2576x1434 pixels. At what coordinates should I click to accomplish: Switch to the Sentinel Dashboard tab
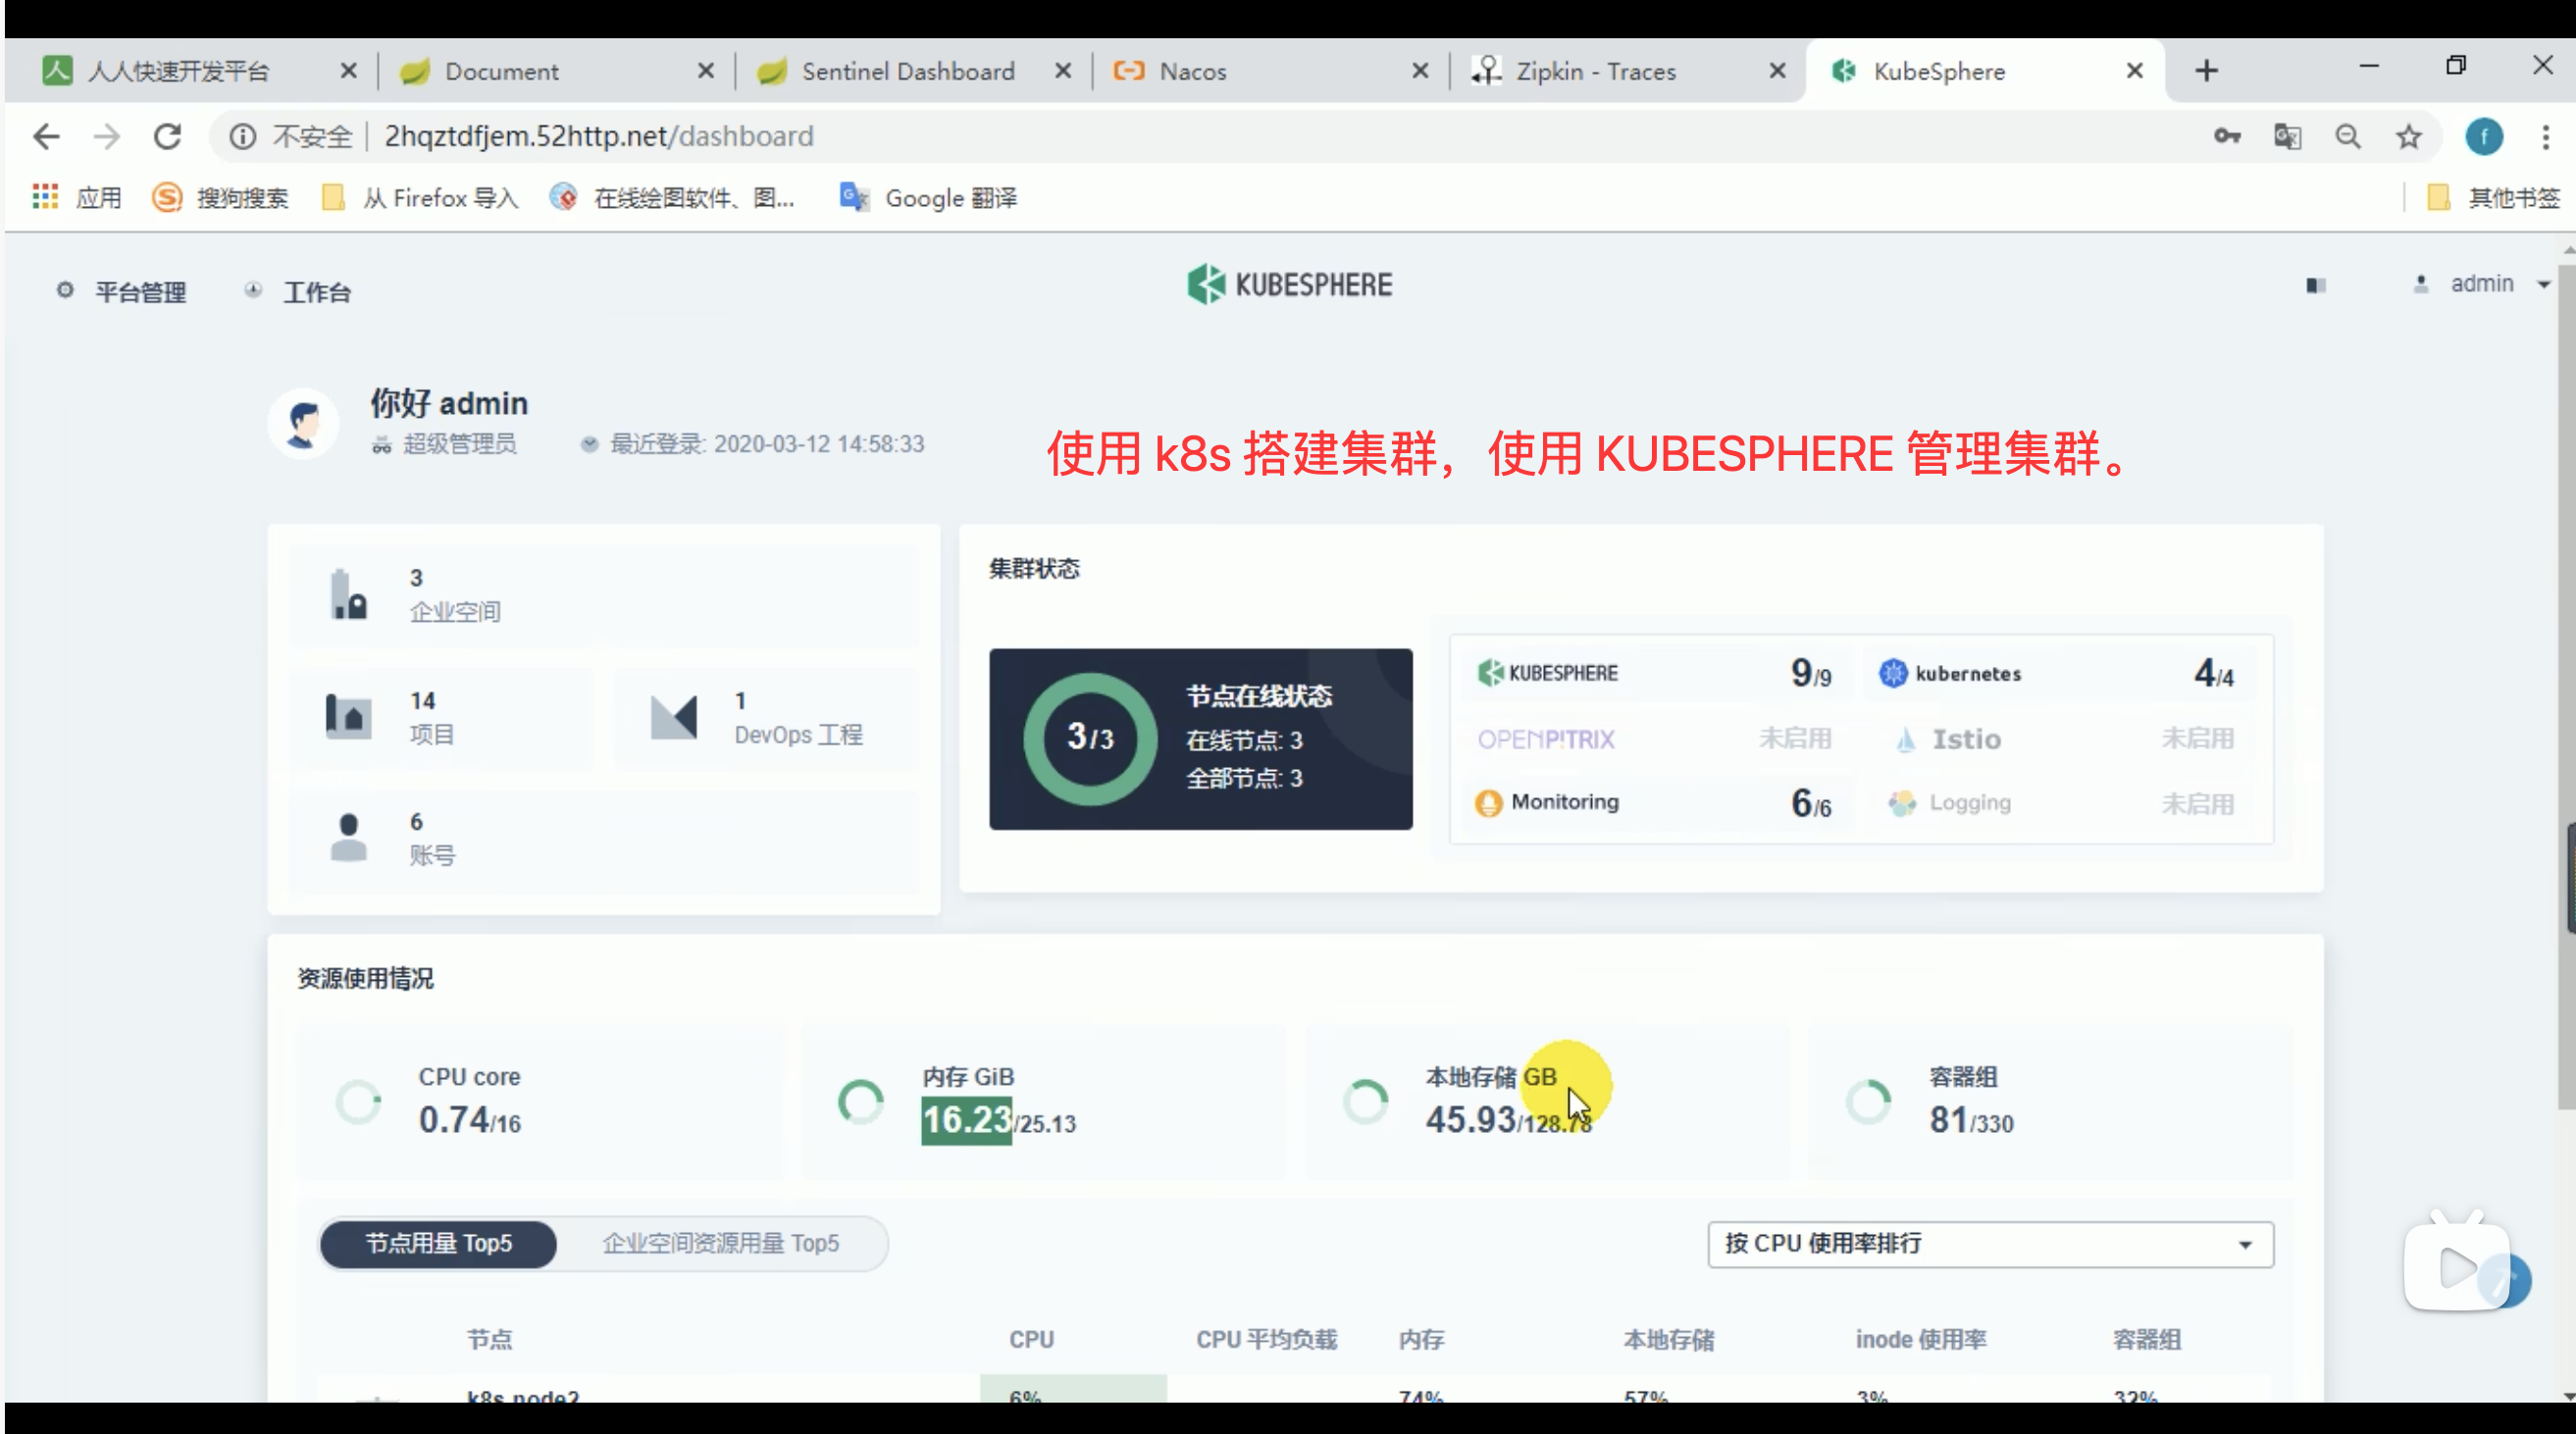click(907, 71)
